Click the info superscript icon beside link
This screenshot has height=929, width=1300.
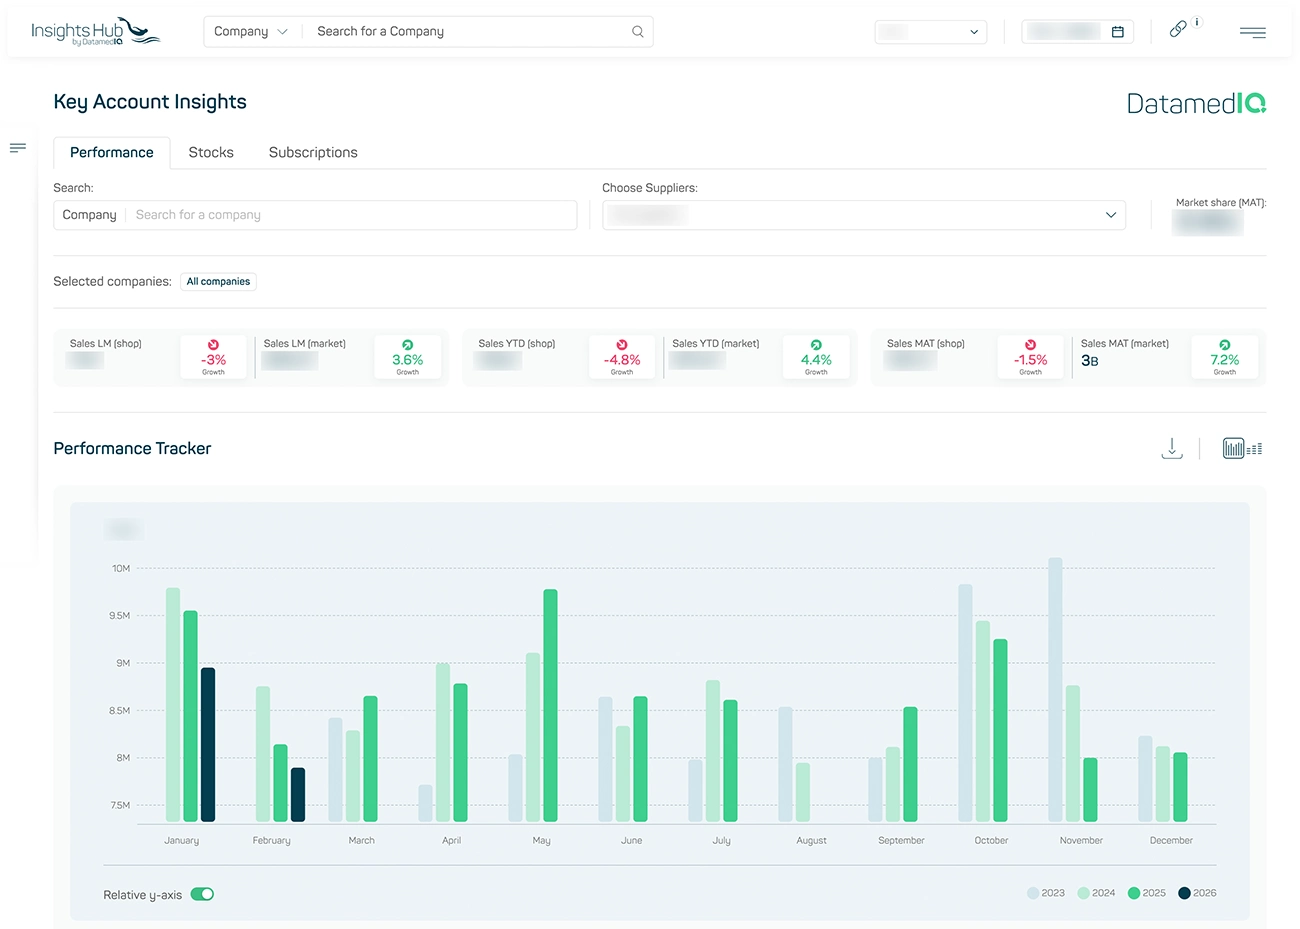[1197, 22]
